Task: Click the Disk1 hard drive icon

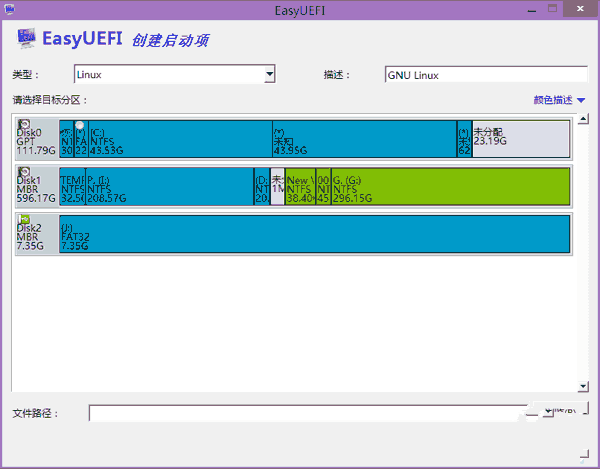Action: pyautogui.click(x=24, y=172)
